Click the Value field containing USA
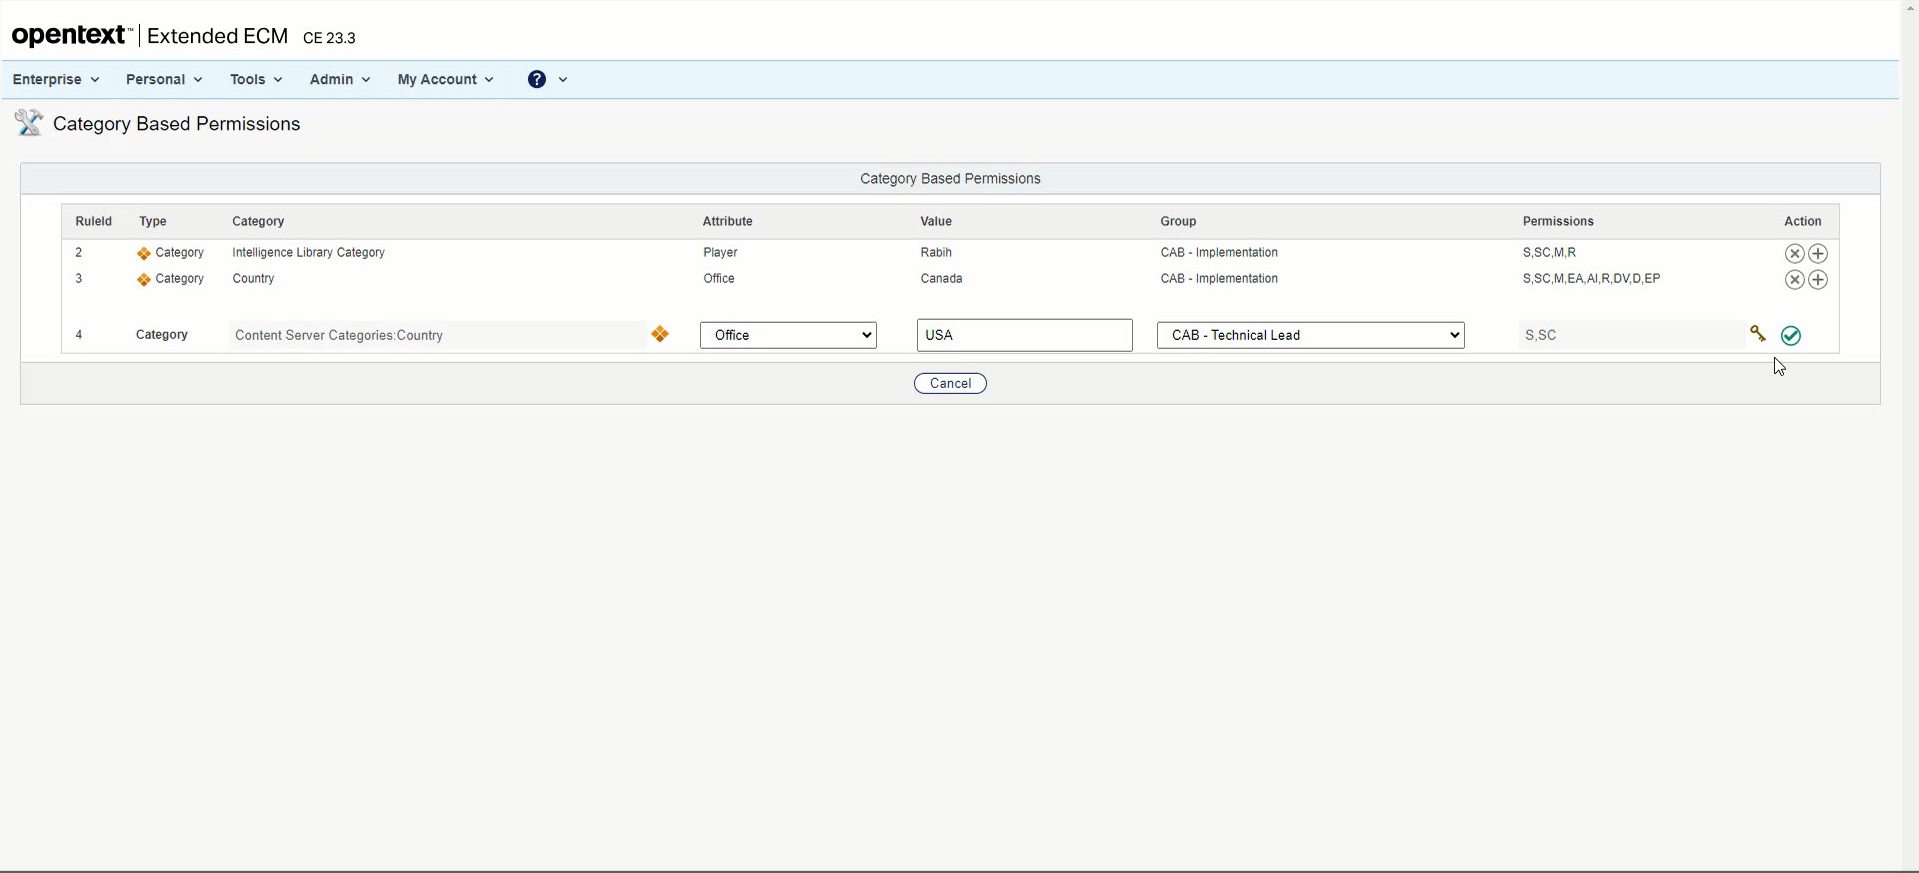The width and height of the screenshot is (1919, 873). tap(1024, 335)
